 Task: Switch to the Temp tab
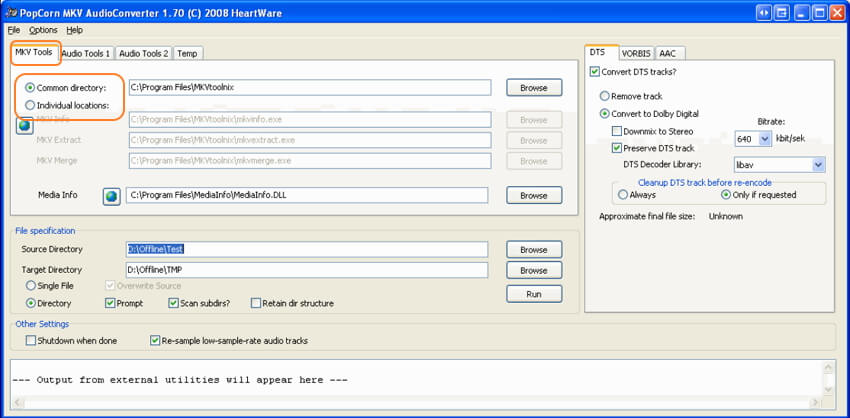pyautogui.click(x=188, y=53)
